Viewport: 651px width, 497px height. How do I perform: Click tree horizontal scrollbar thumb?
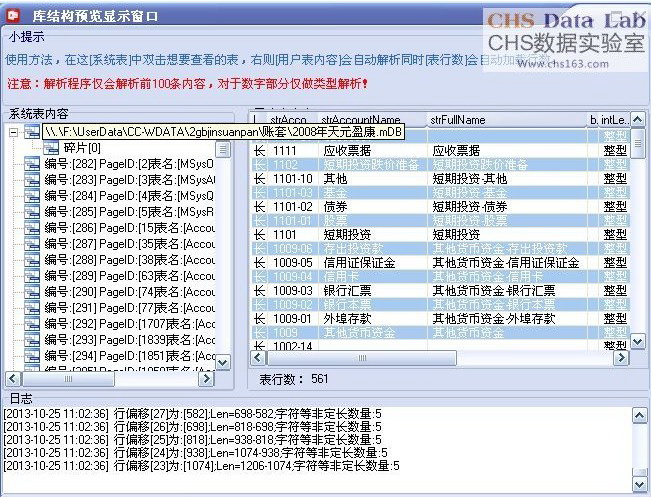click(69, 379)
